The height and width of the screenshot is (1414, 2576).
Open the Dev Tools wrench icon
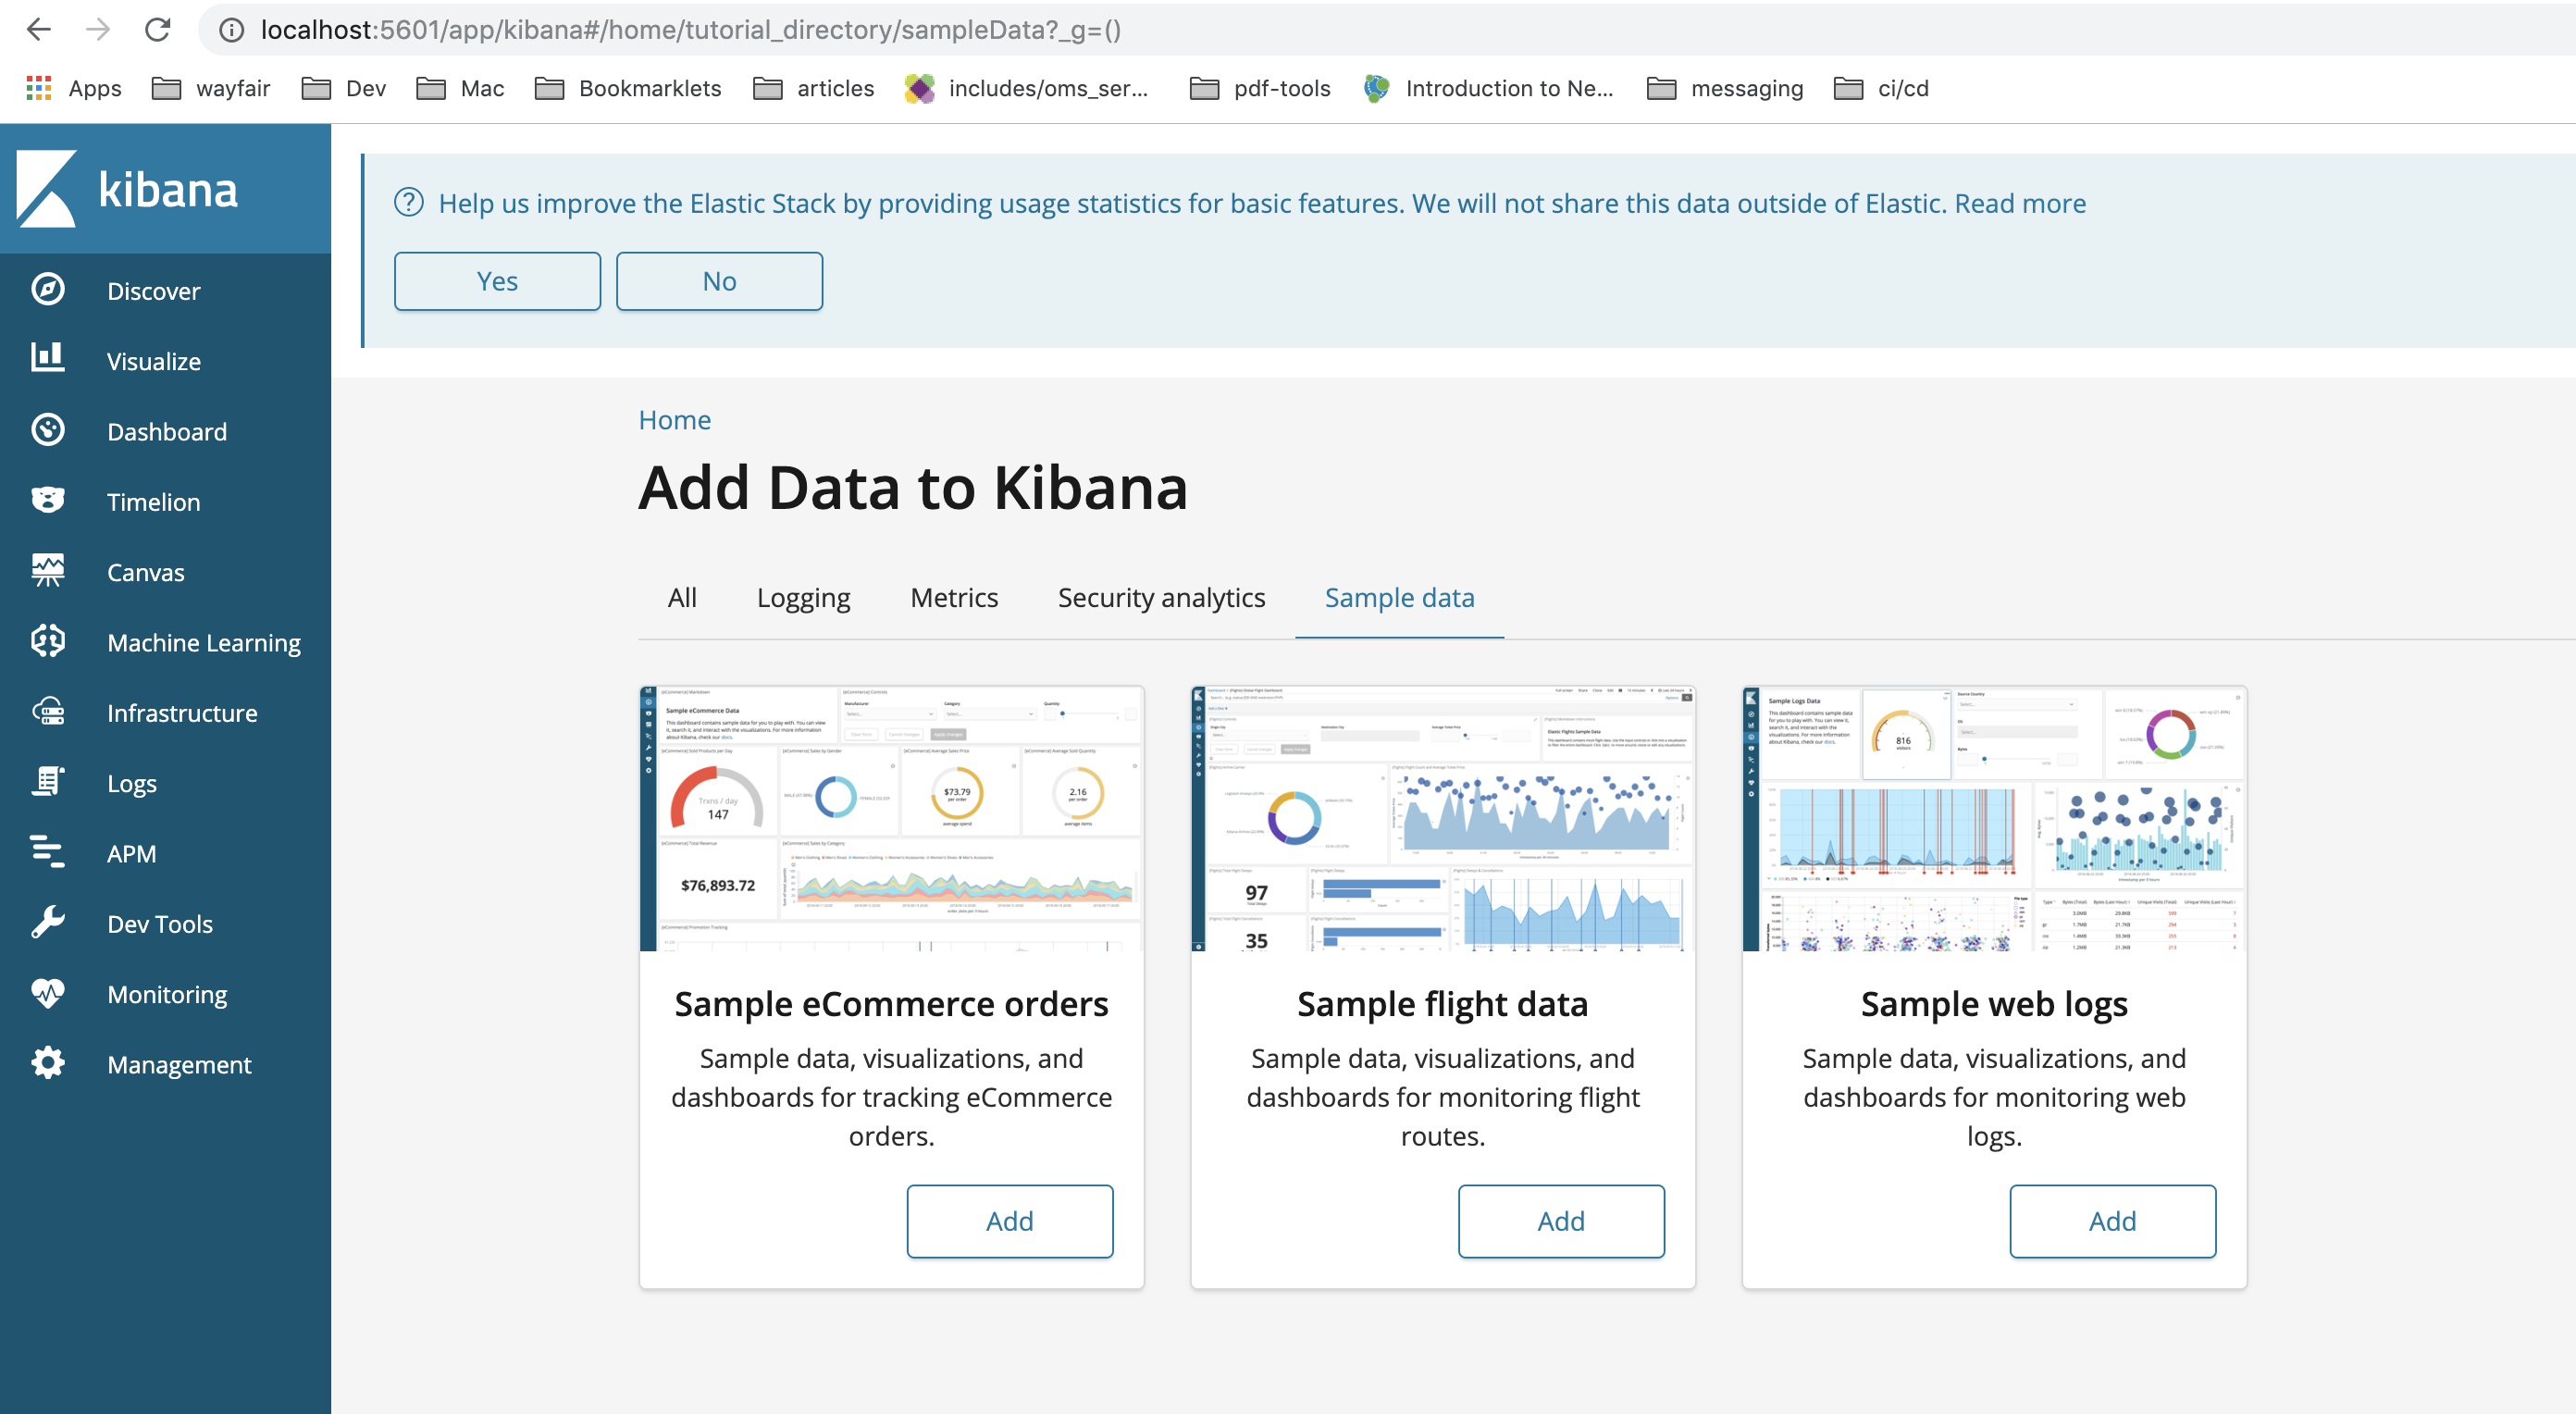[47, 923]
